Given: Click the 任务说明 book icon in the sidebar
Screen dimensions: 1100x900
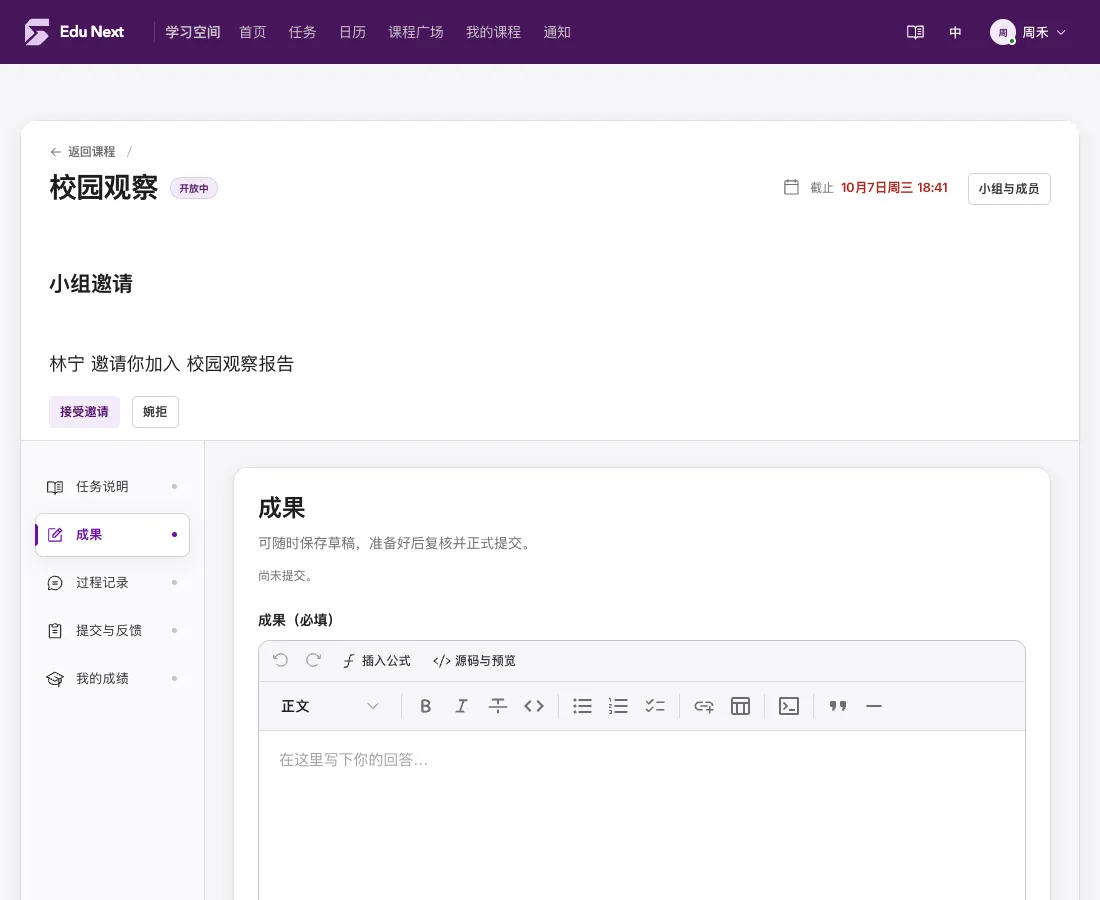Looking at the screenshot, I should 55,487.
